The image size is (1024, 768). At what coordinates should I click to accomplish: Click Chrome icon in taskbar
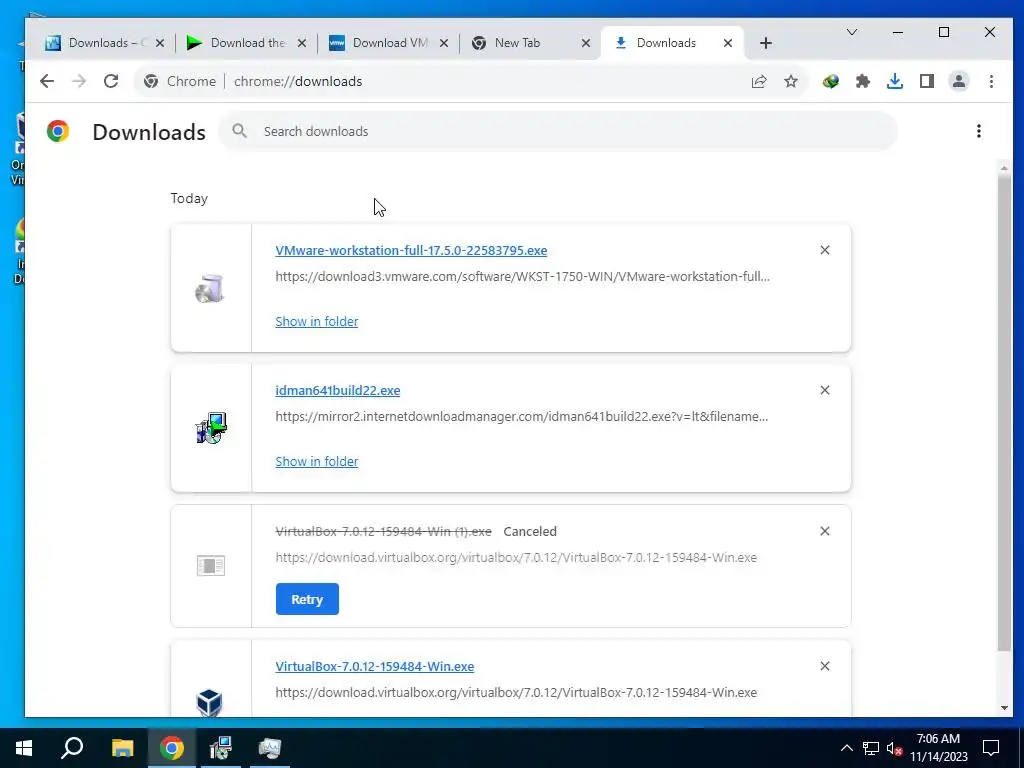click(172, 748)
